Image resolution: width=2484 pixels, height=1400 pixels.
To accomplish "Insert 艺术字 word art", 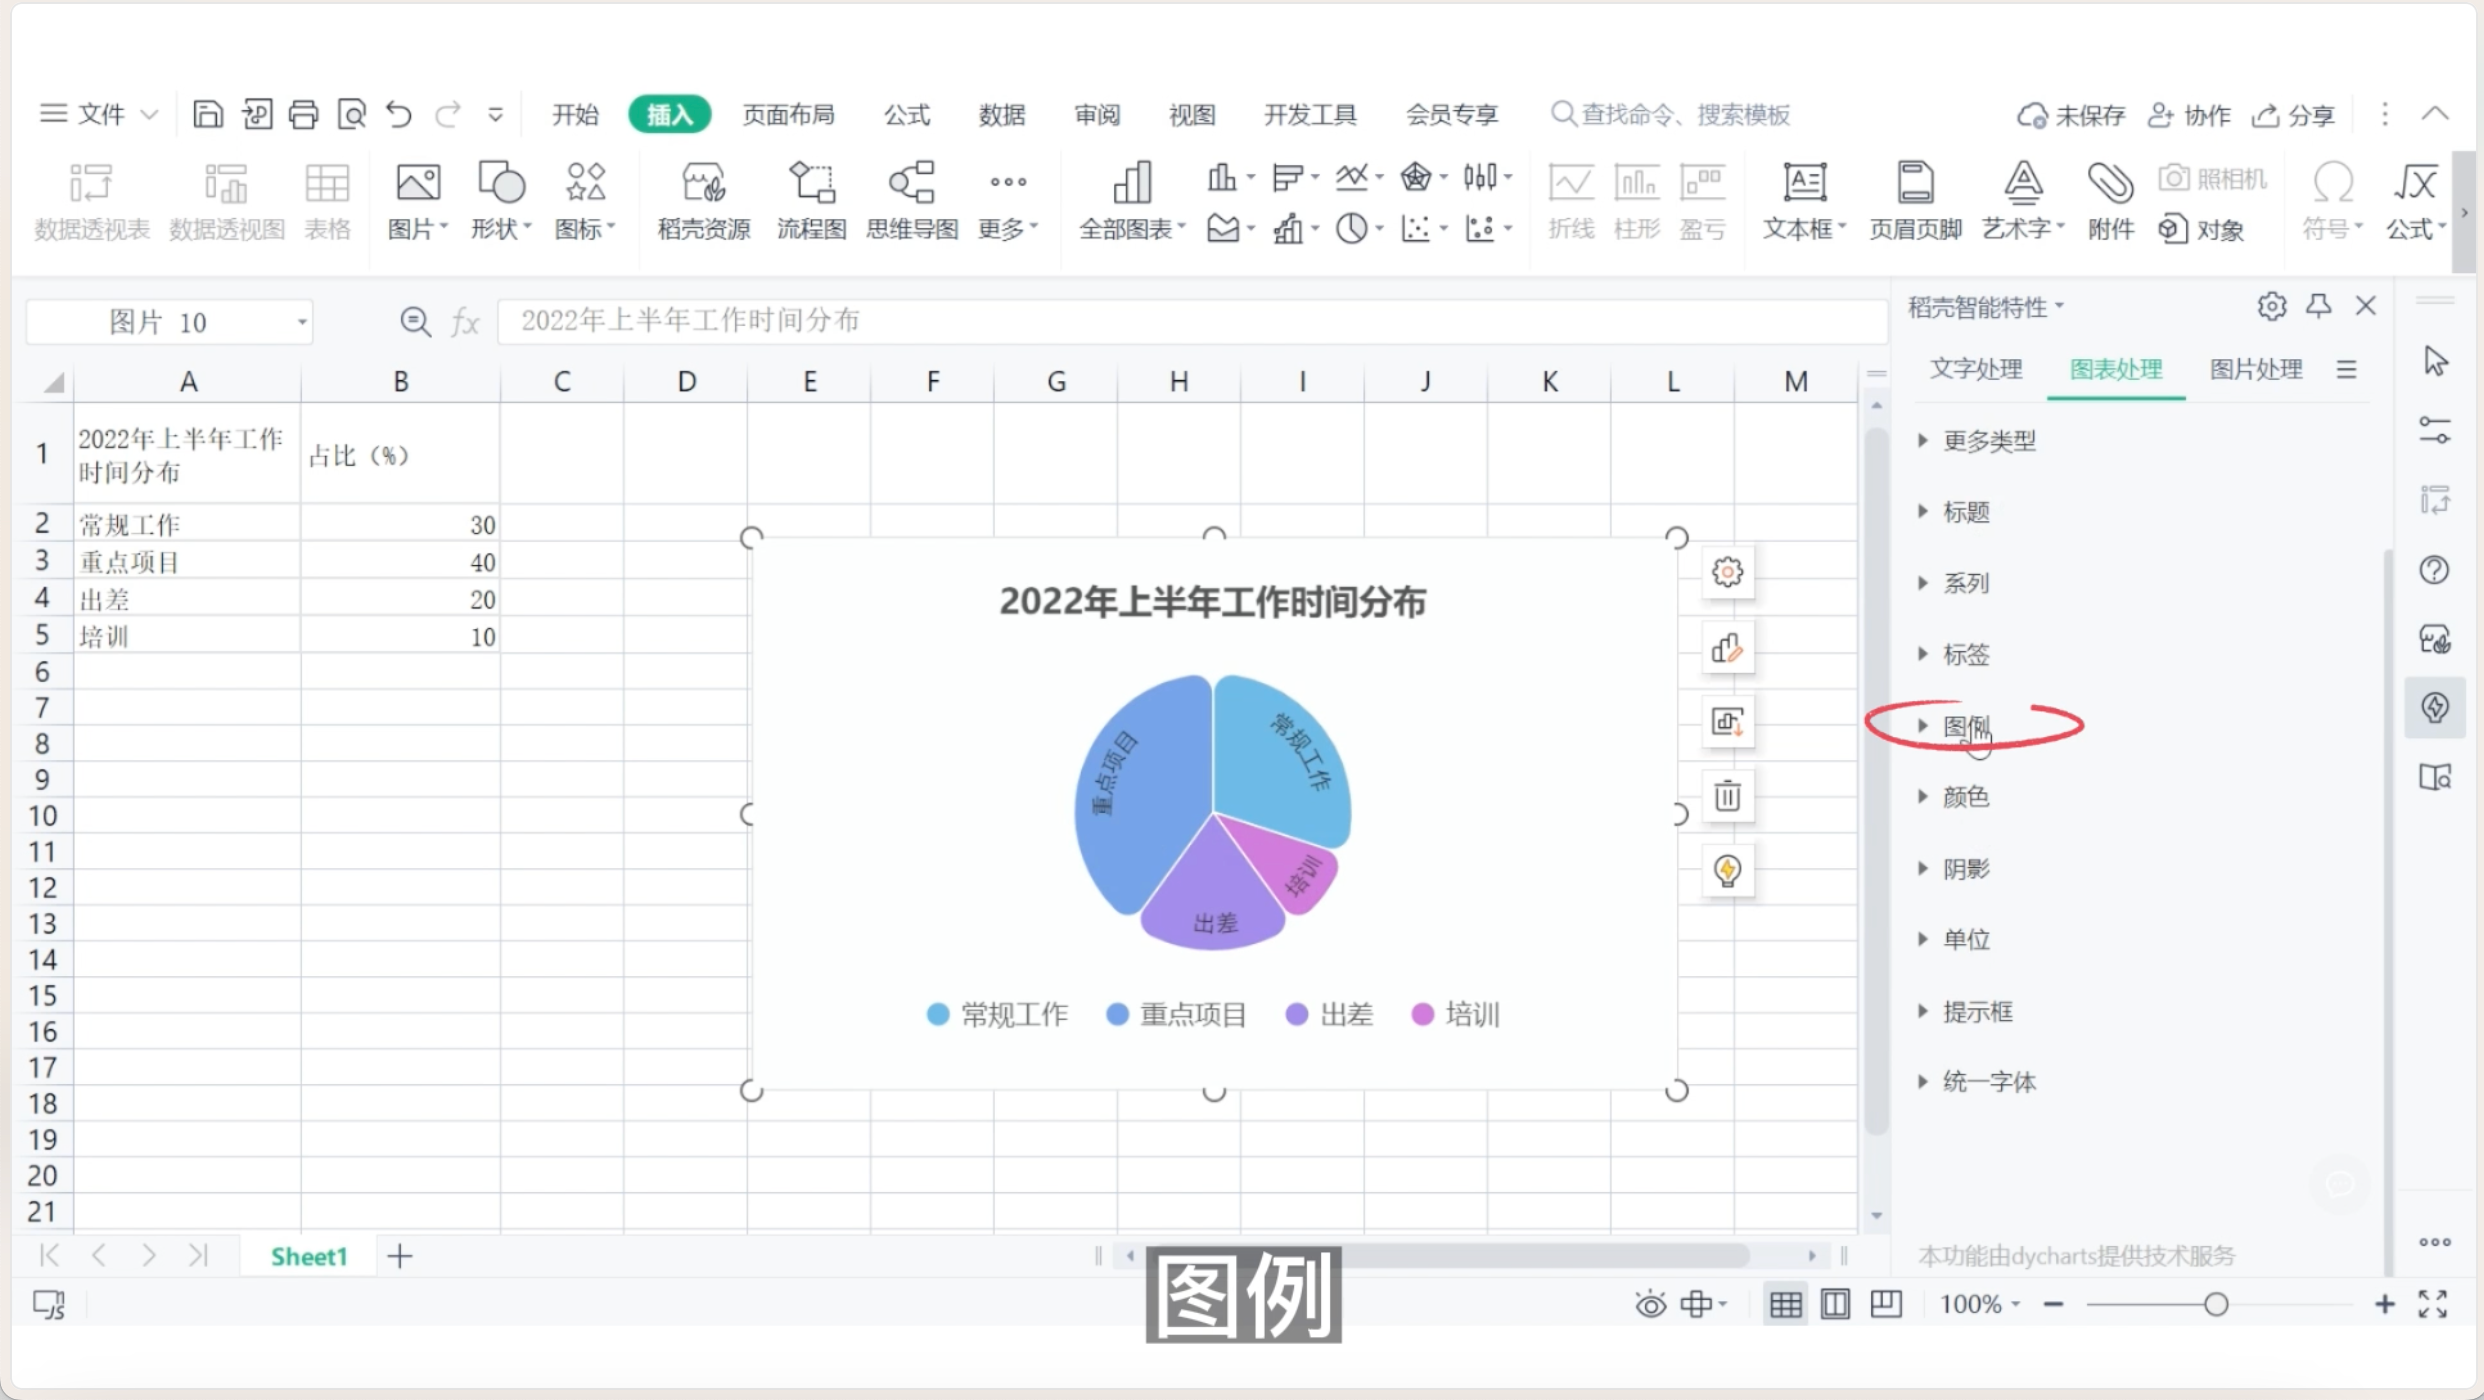I will point(2023,201).
